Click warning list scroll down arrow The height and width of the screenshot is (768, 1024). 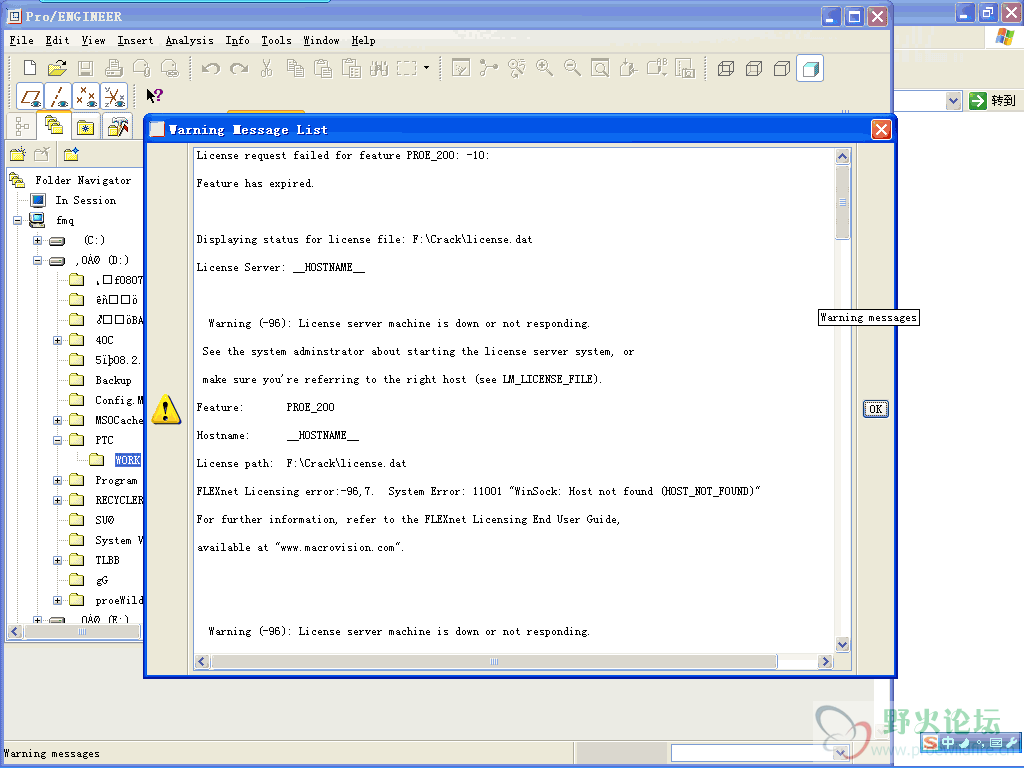point(842,645)
